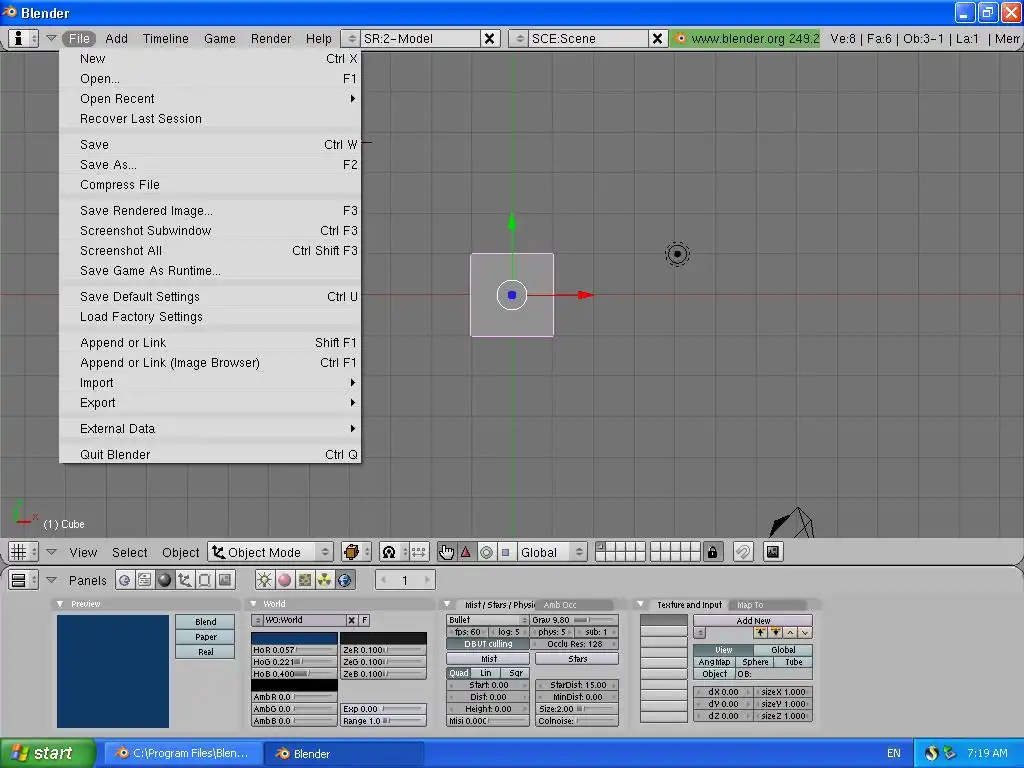The height and width of the screenshot is (768, 1024).
Task: Click Quit Blender in File menu
Action: tap(210, 455)
